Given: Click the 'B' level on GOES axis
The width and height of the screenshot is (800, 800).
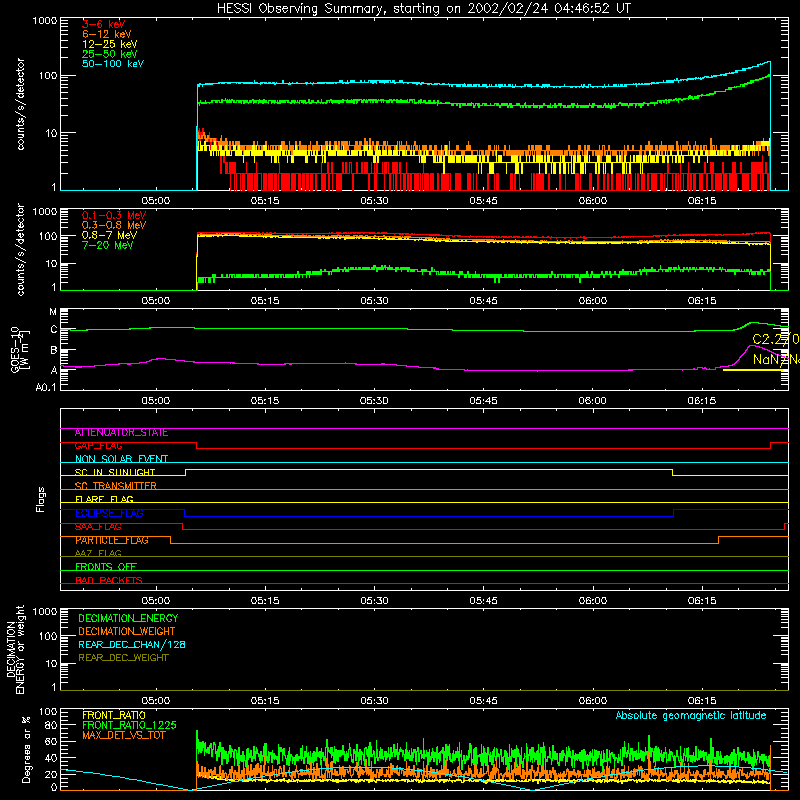Looking at the screenshot, I should [x=54, y=350].
